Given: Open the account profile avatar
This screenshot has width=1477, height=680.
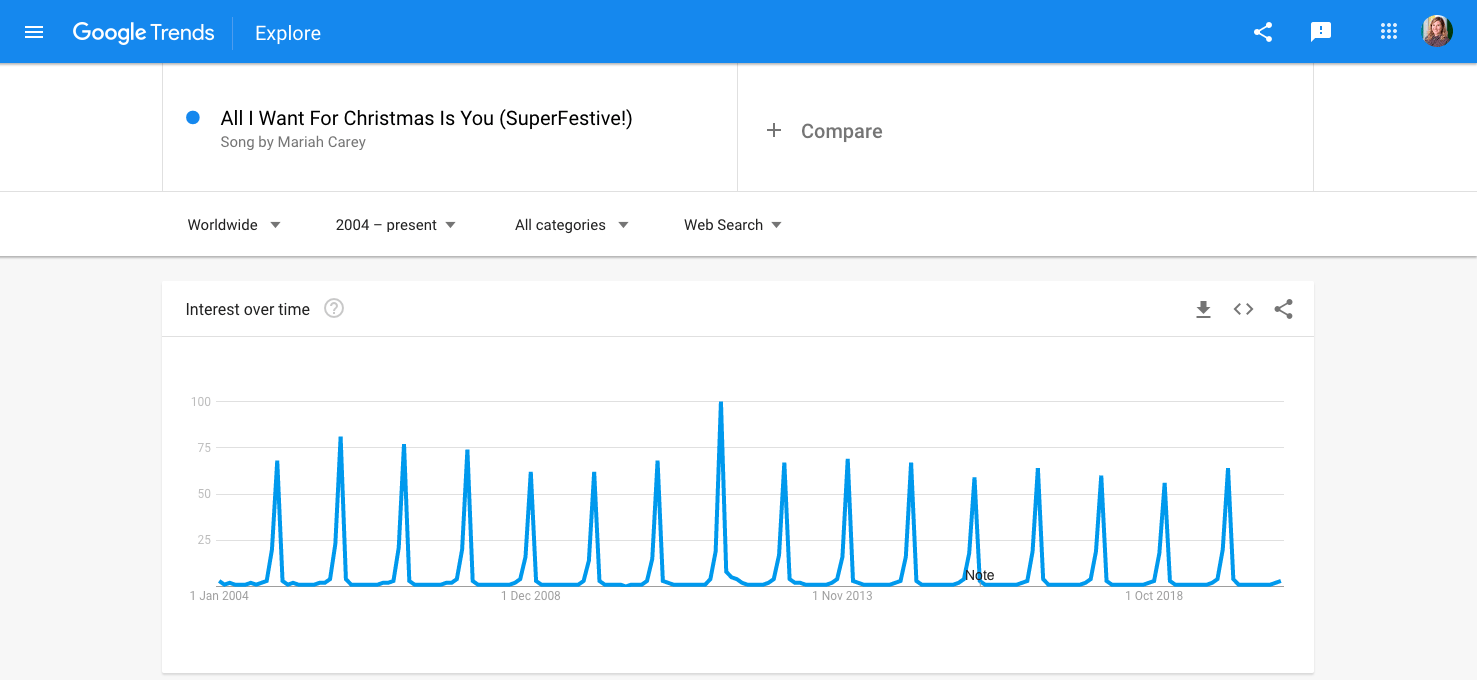Looking at the screenshot, I should click(1437, 31).
